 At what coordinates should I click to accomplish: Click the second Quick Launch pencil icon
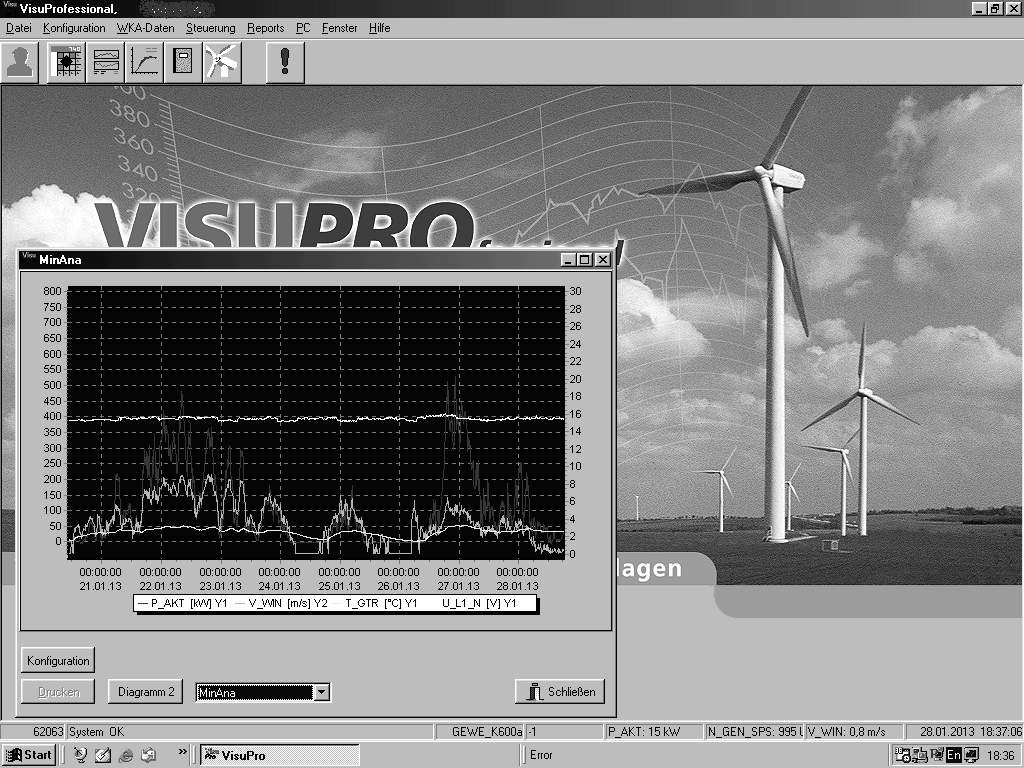[103, 755]
